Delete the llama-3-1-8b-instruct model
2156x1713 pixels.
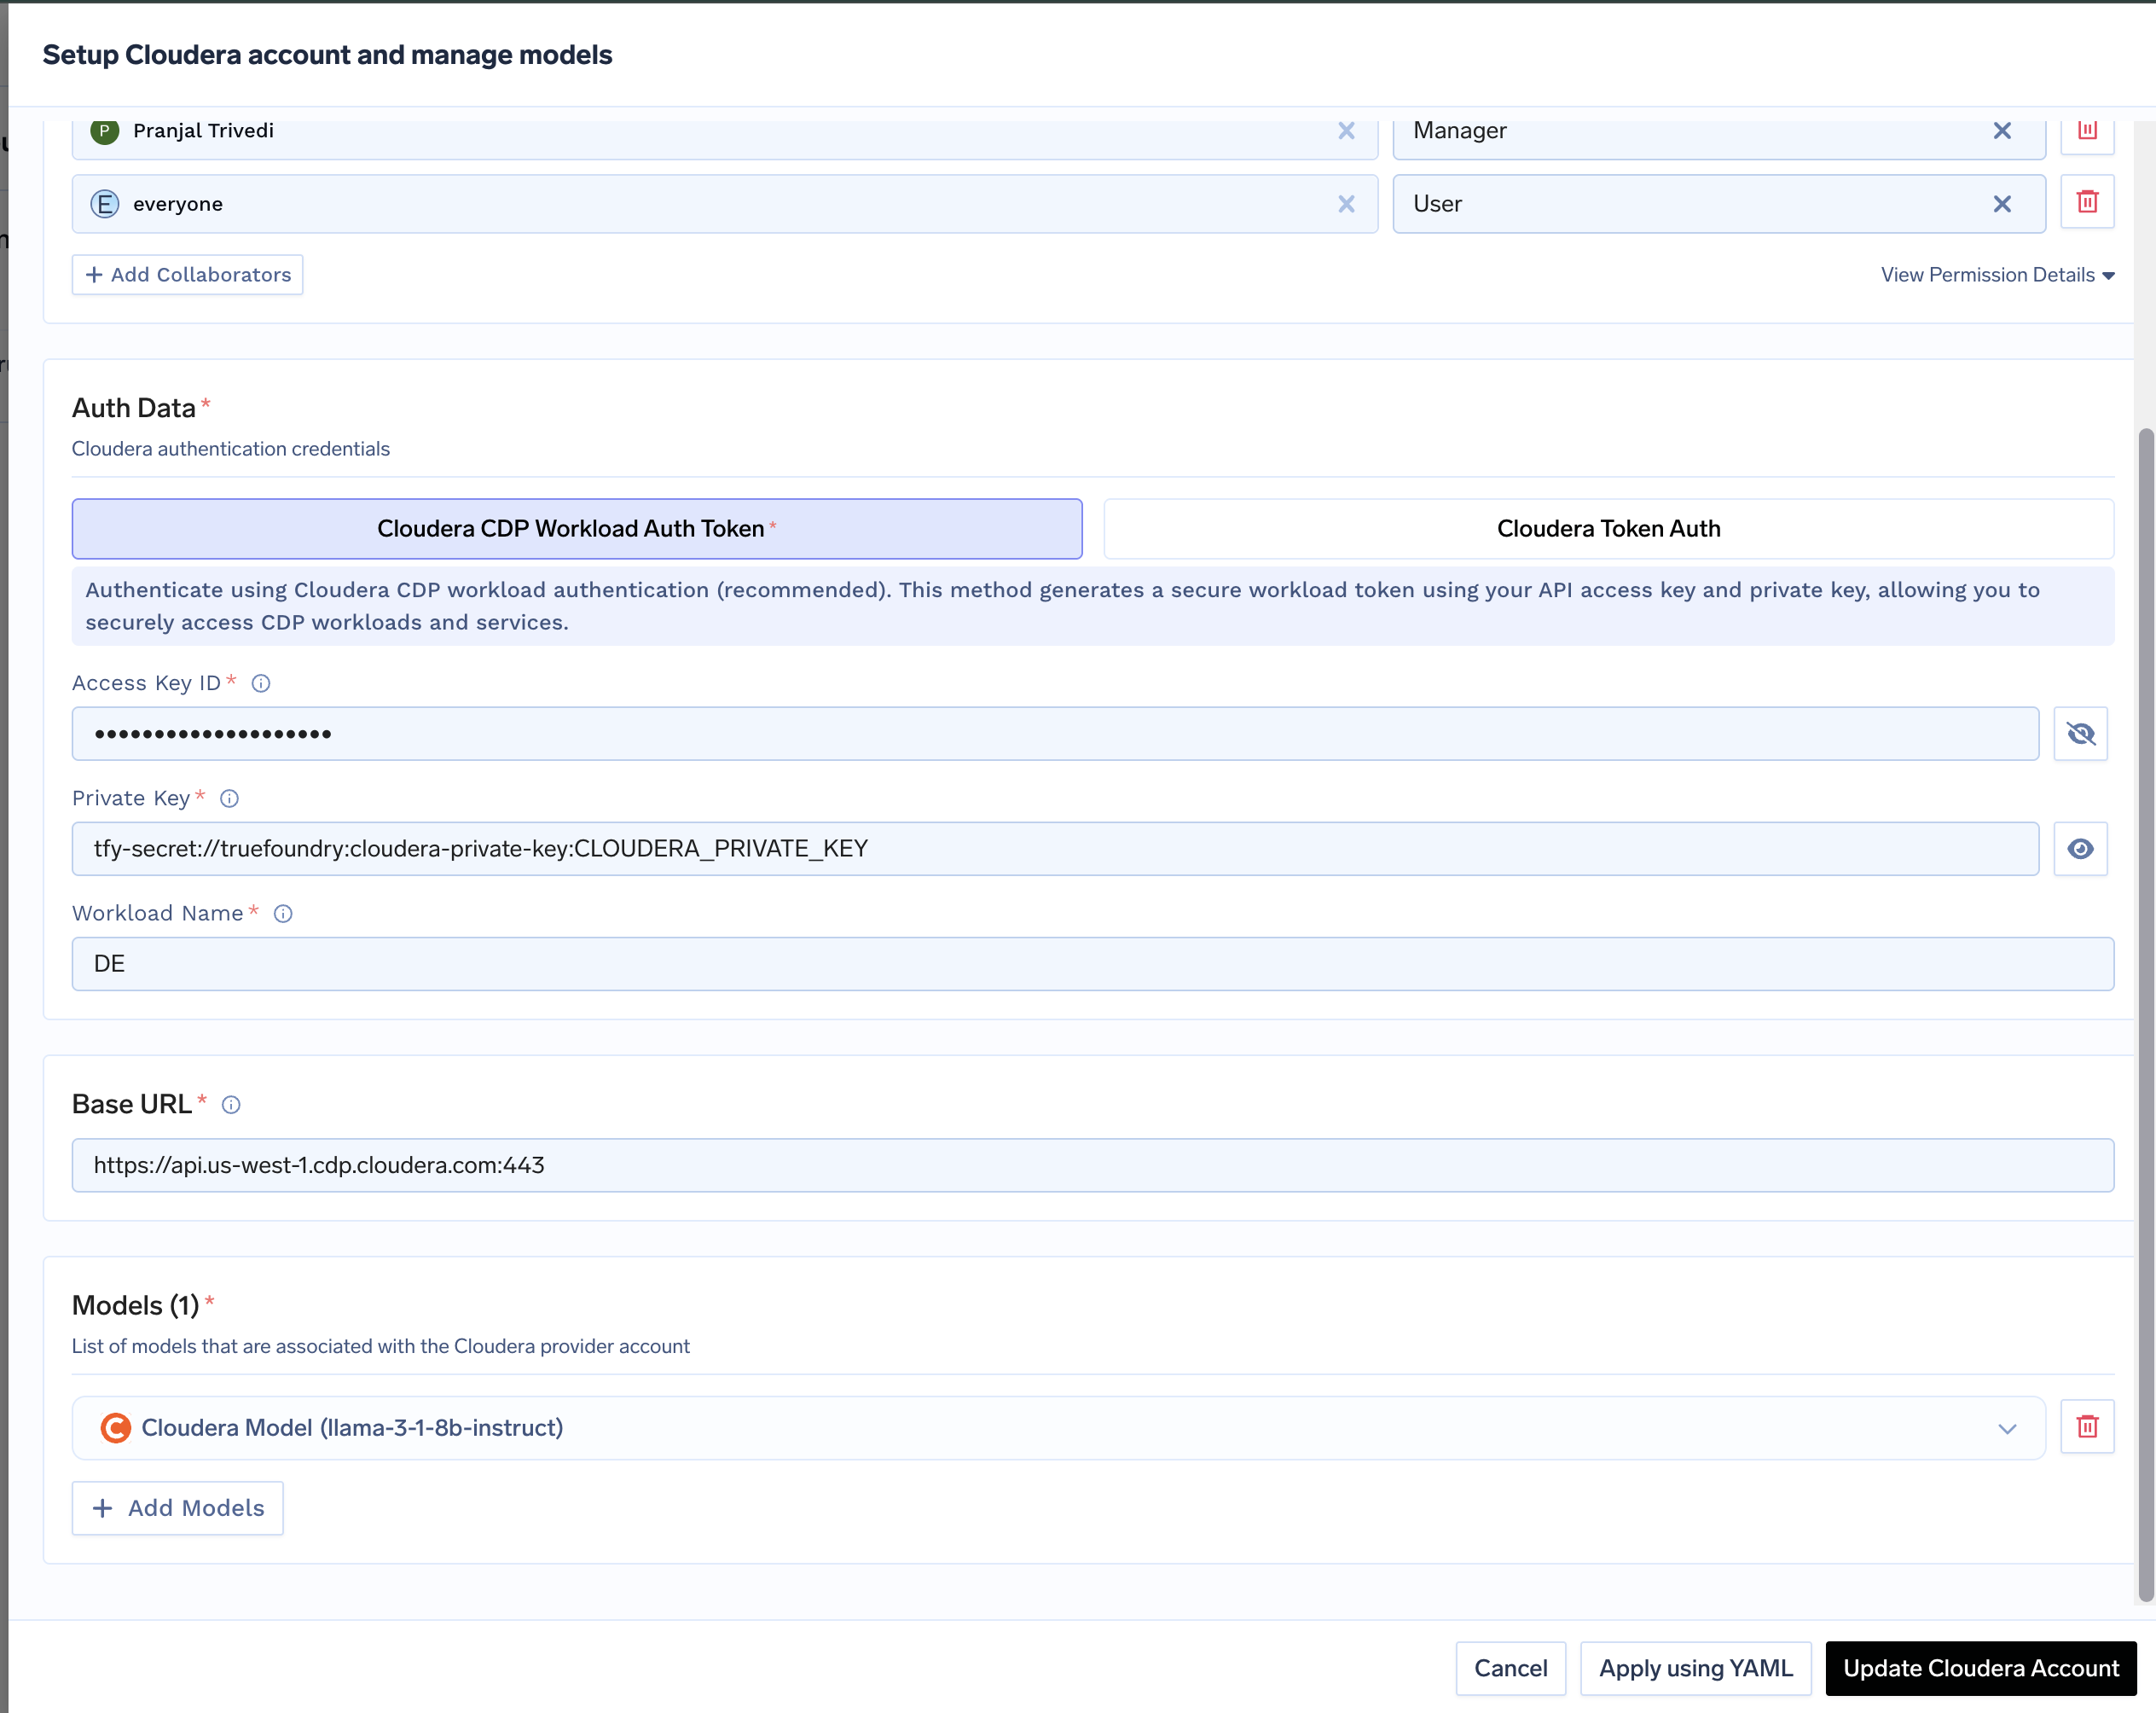2088,1427
